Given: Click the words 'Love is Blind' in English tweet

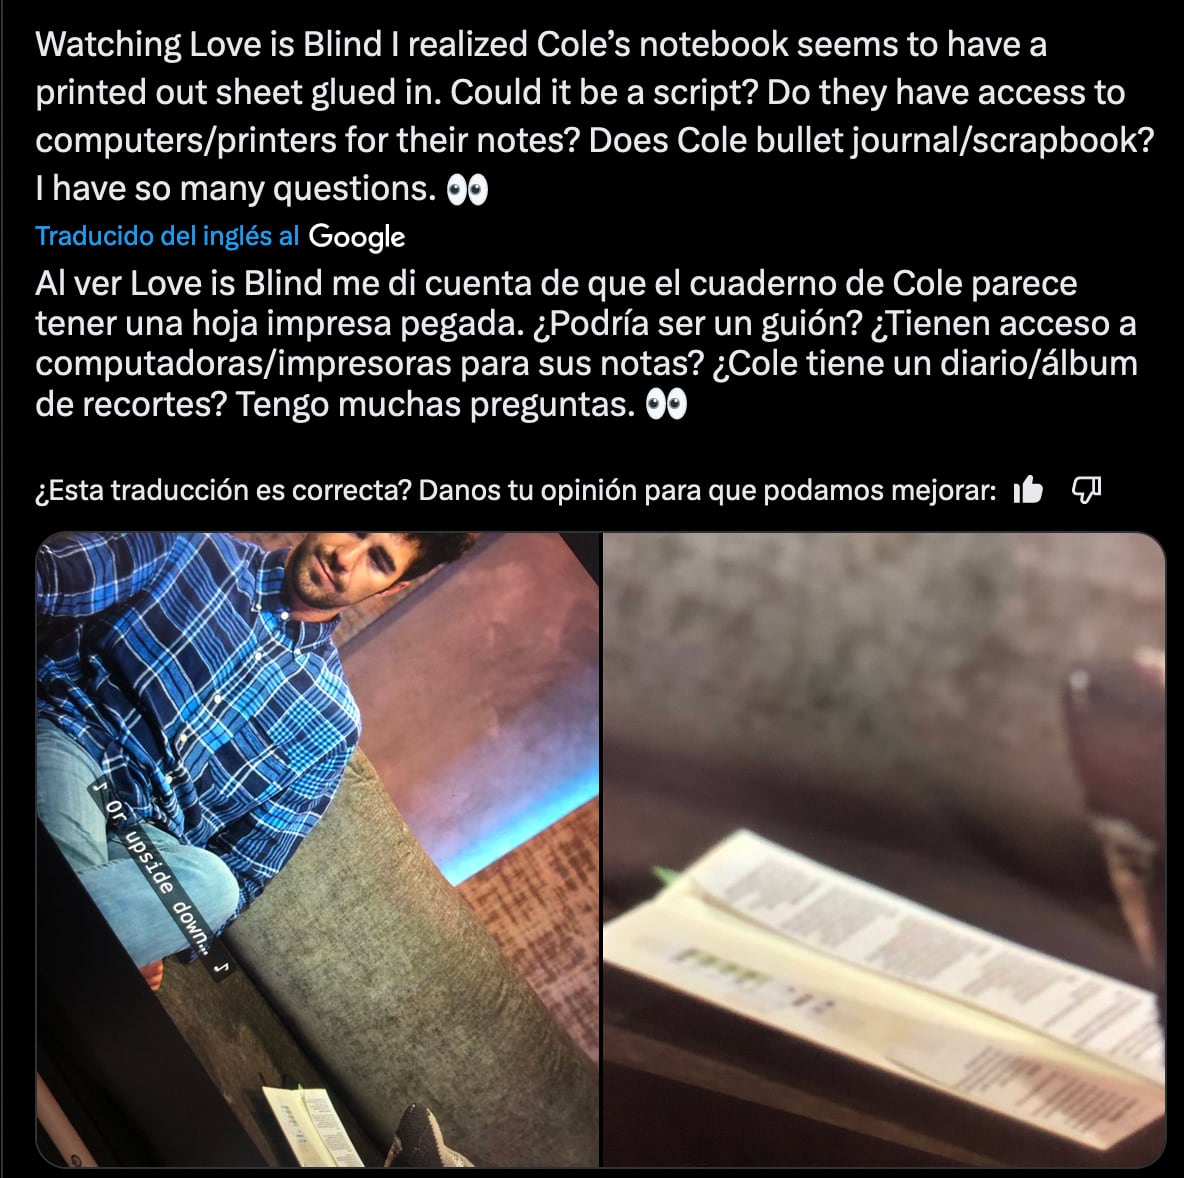Looking at the screenshot, I should coord(285,45).
